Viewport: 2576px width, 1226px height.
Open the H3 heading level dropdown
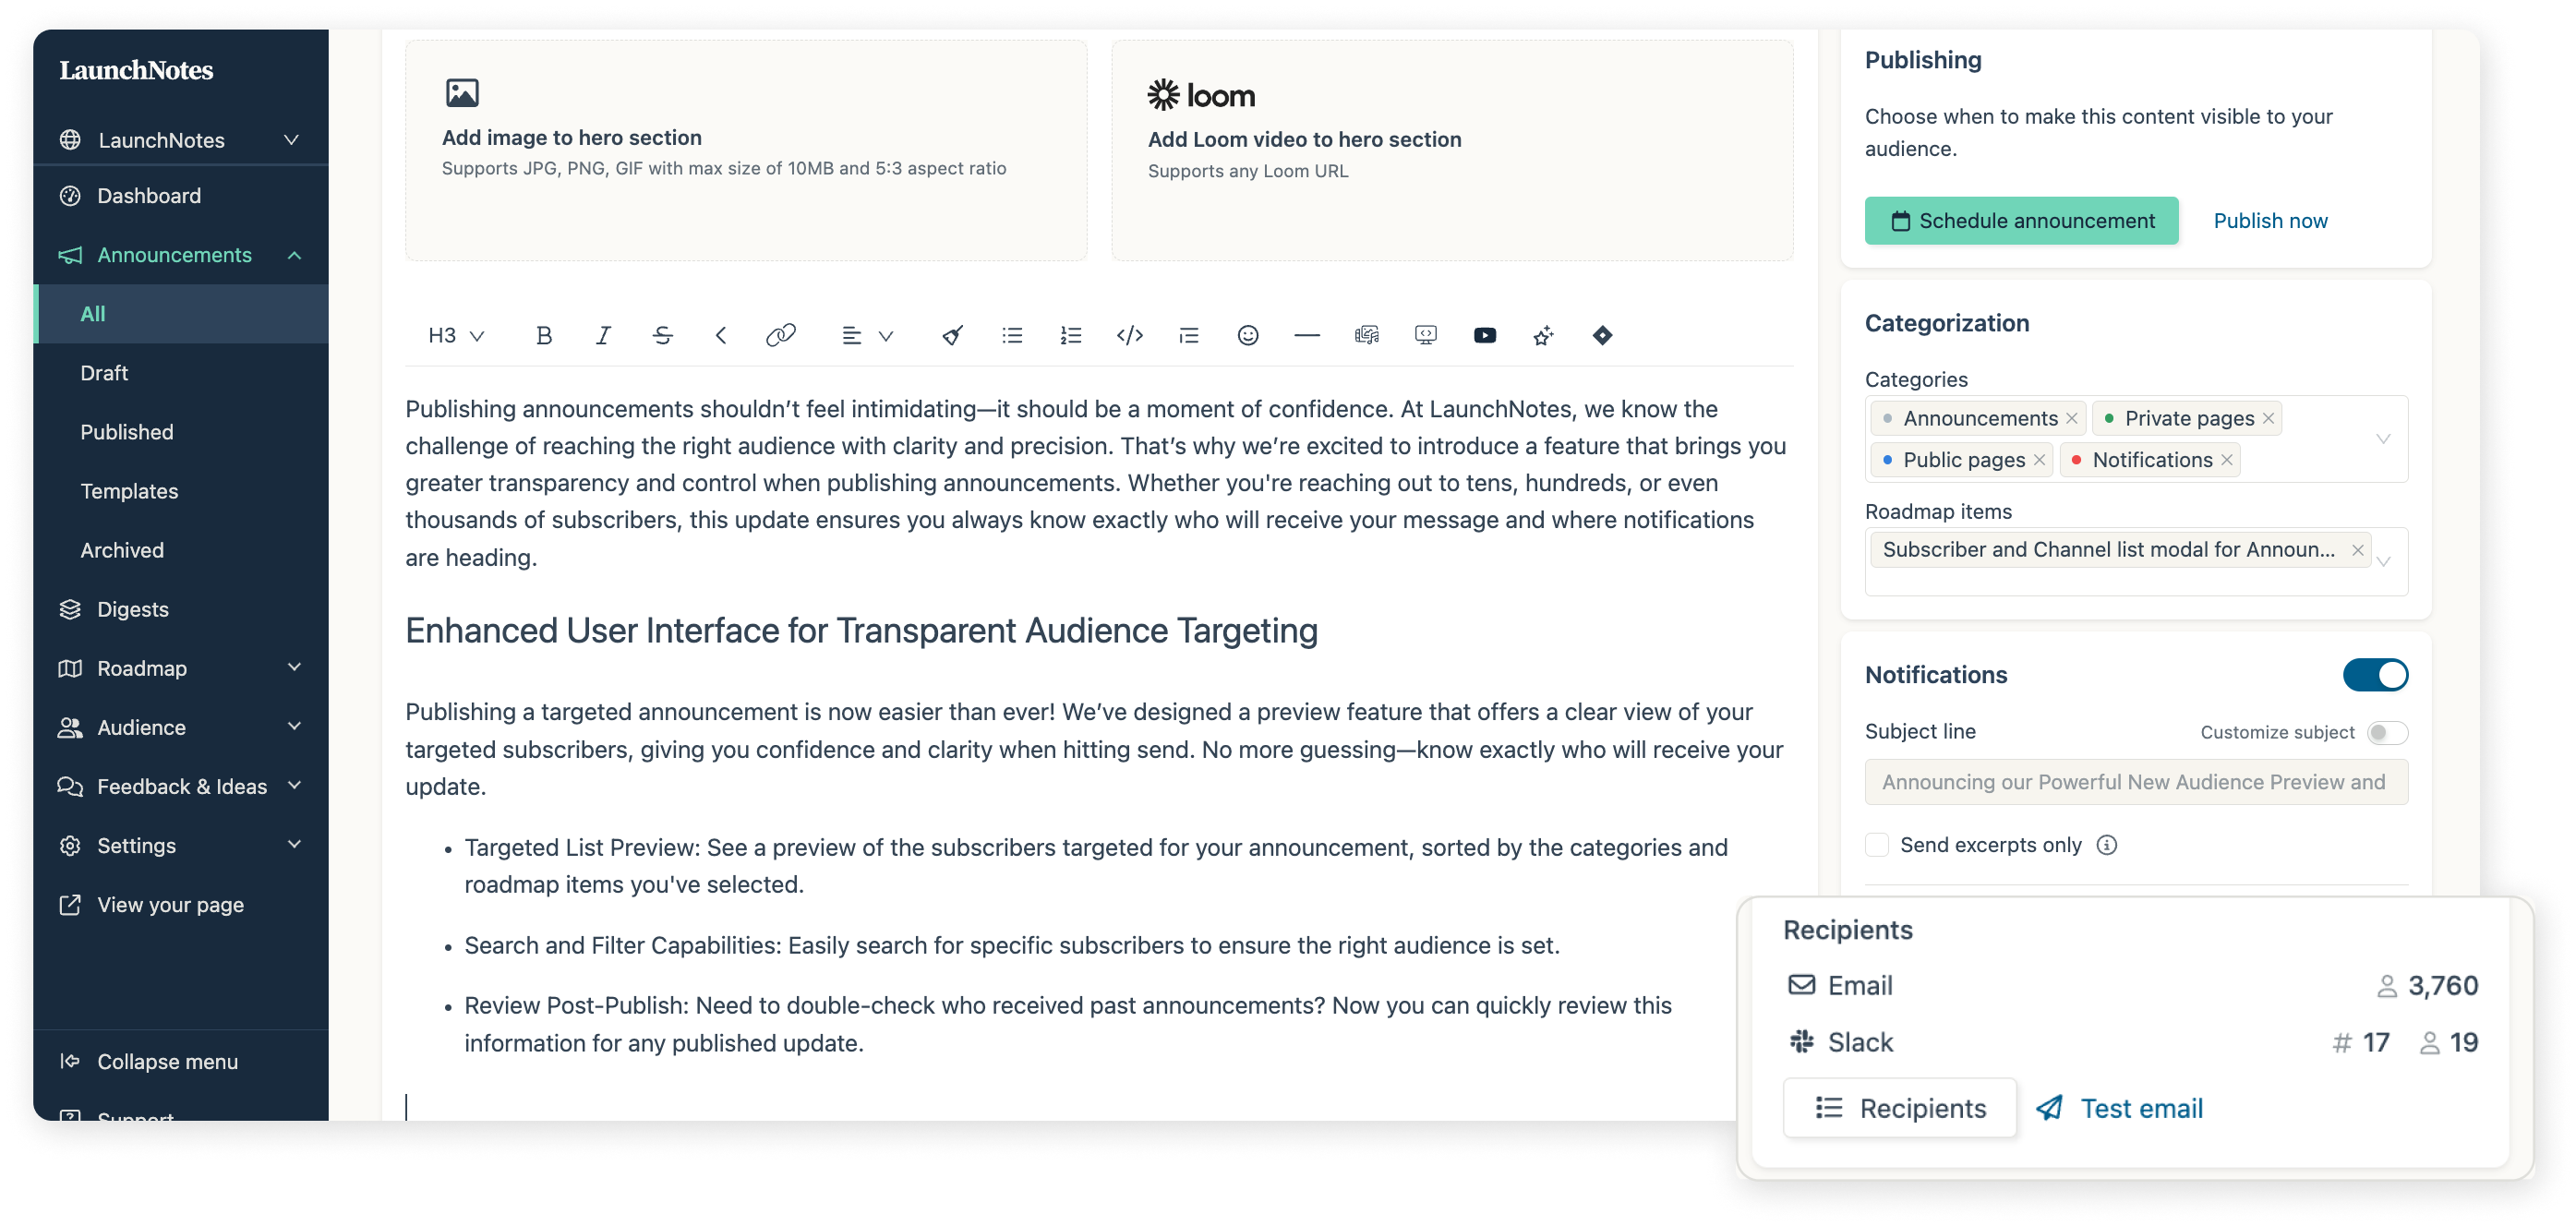click(456, 335)
